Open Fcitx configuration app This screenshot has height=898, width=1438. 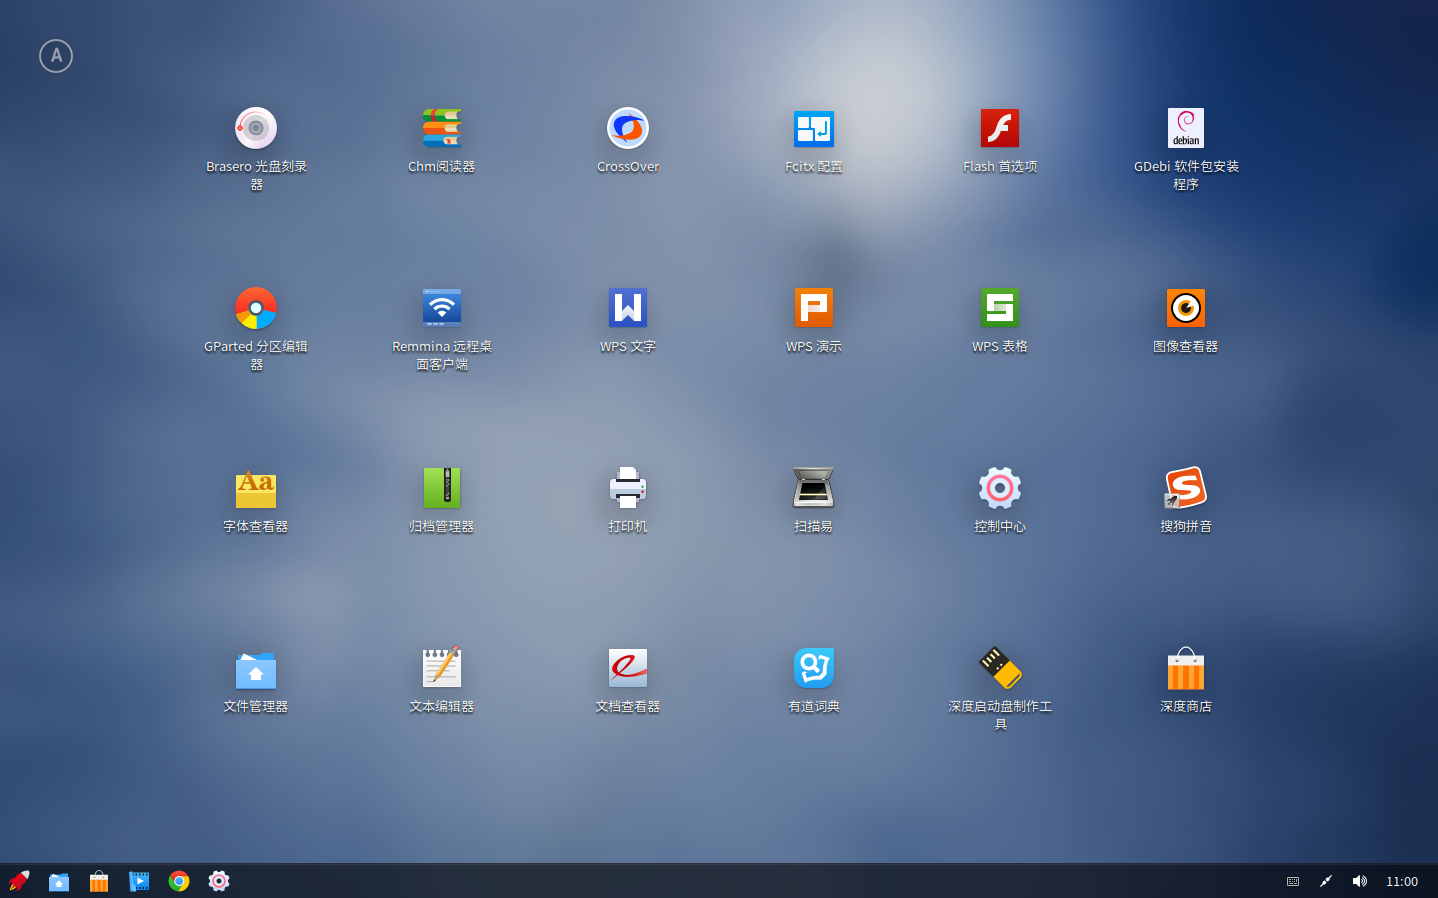click(813, 129)
